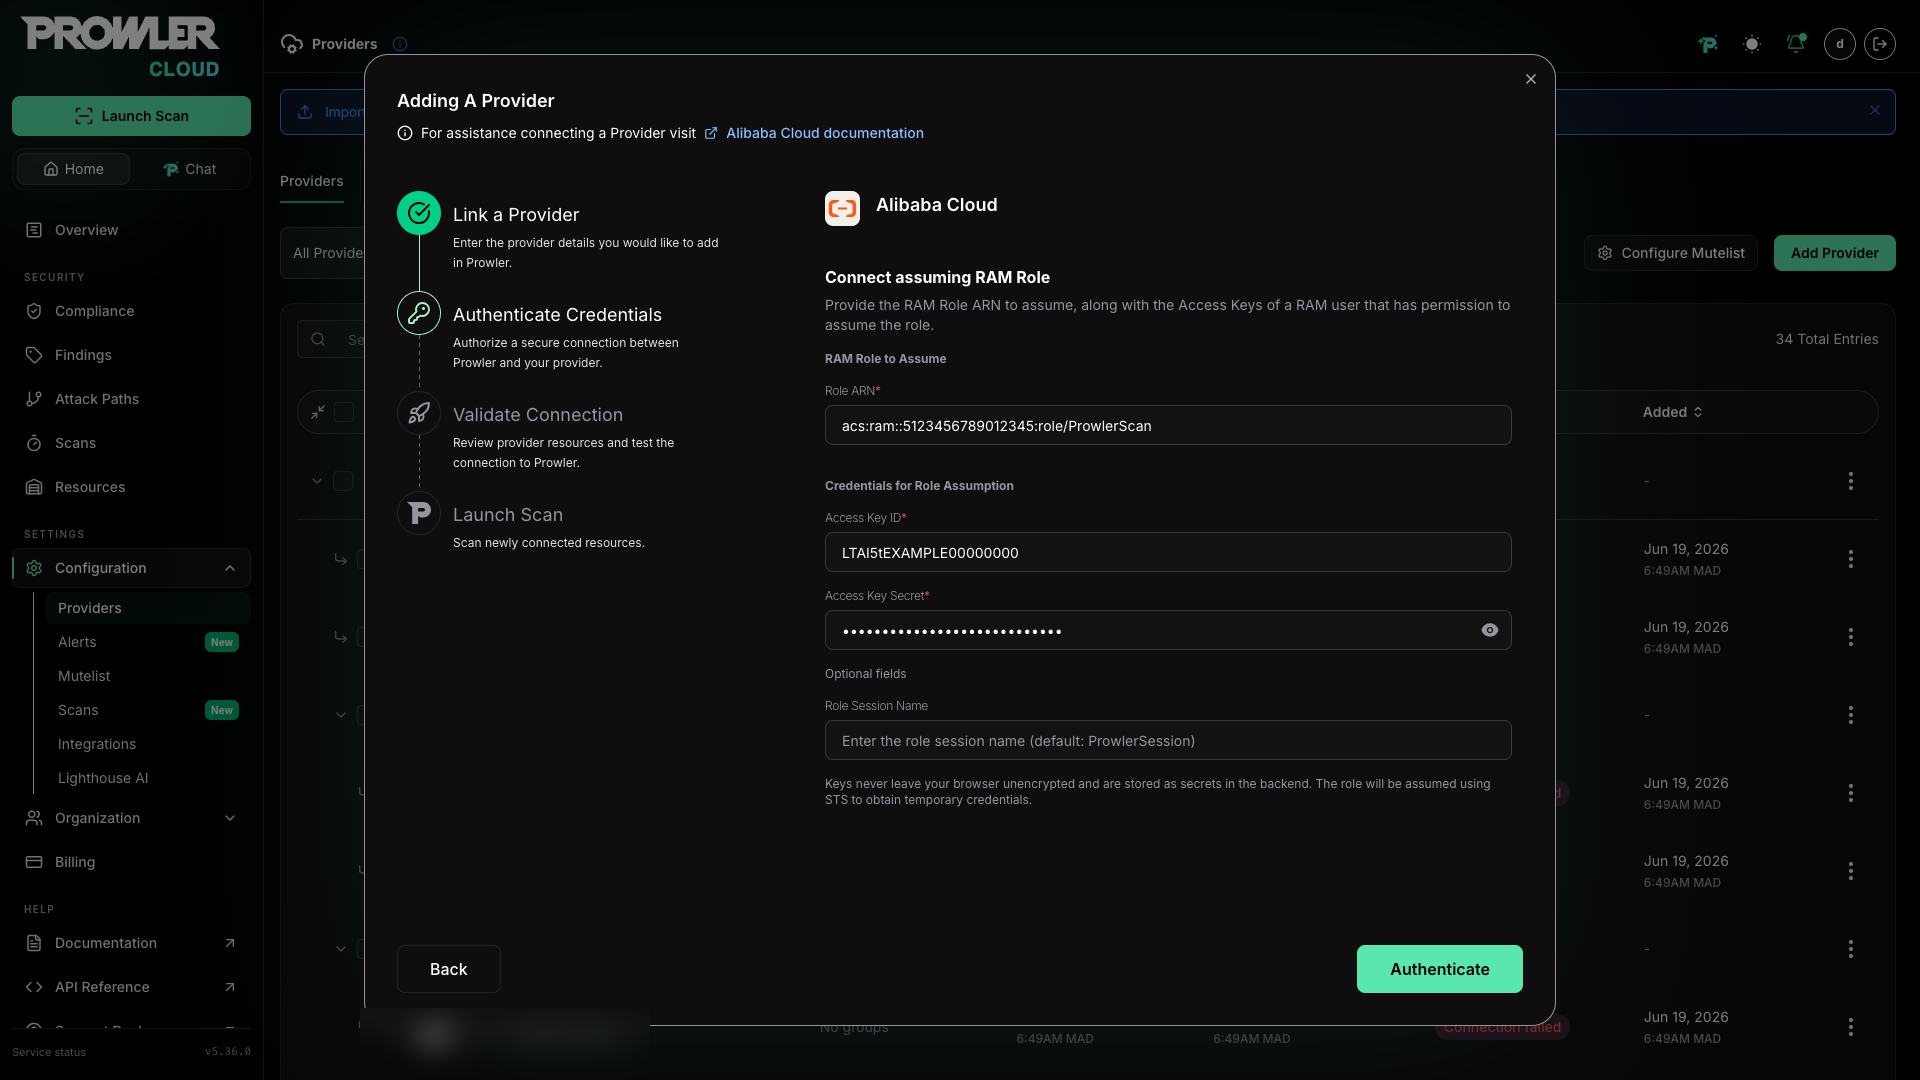The image size is (1920, 1080).
Task: Click the sign out icon
Action: 1880,44
